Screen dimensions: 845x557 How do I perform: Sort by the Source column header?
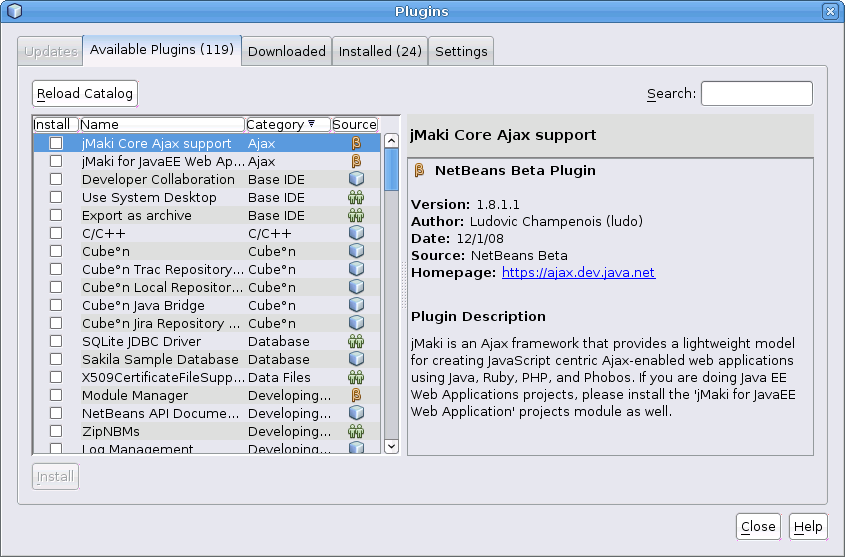point(355,124)
